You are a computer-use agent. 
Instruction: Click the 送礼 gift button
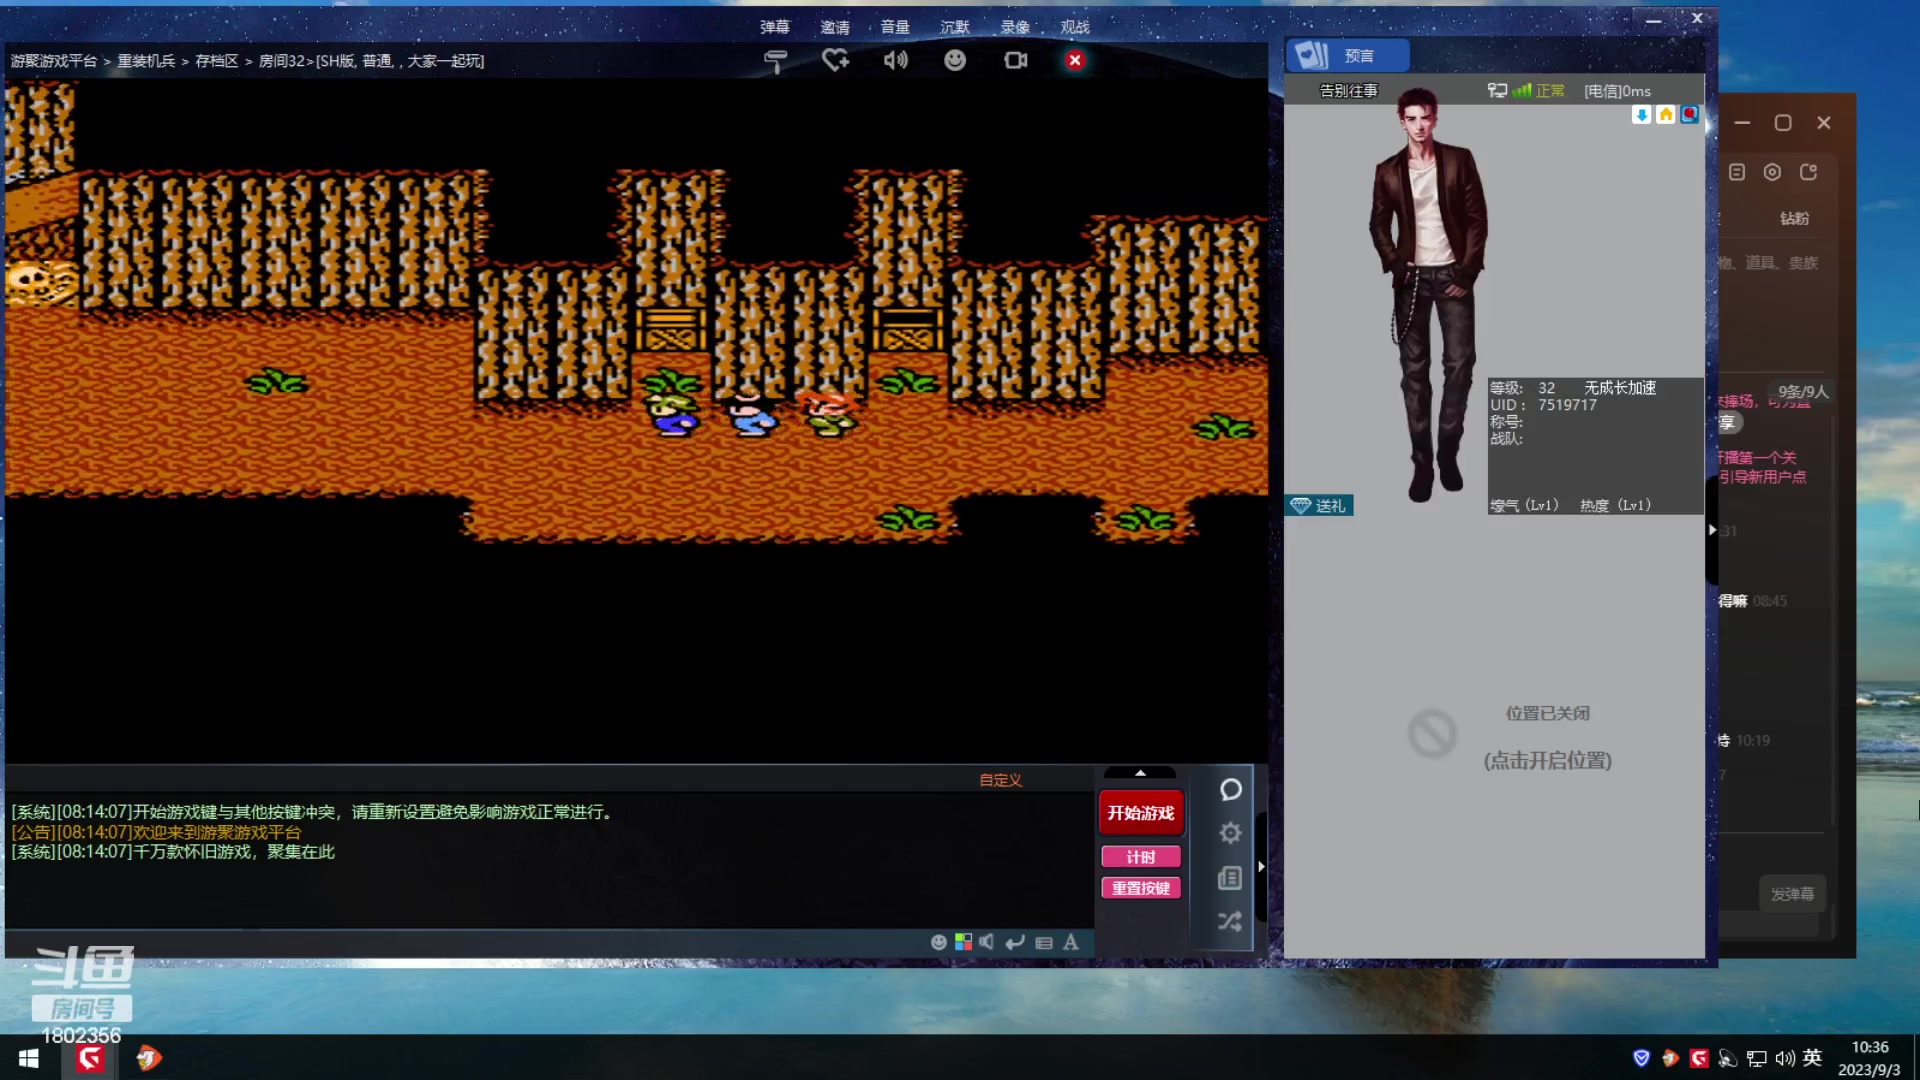tap(1319, 506)
